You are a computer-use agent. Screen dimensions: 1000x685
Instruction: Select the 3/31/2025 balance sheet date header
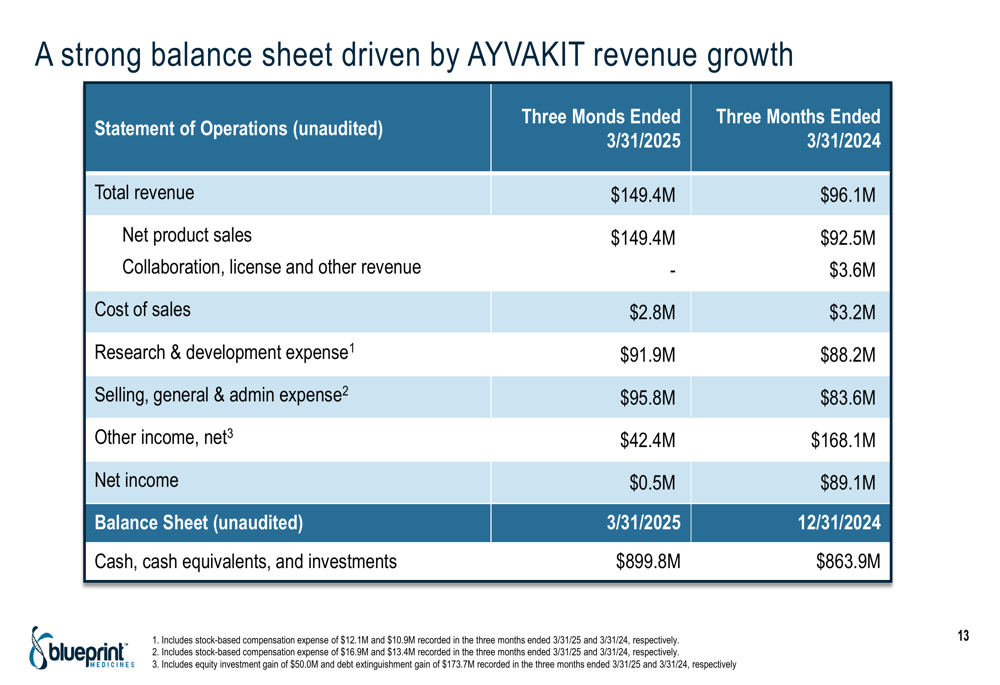coord(643,523)
